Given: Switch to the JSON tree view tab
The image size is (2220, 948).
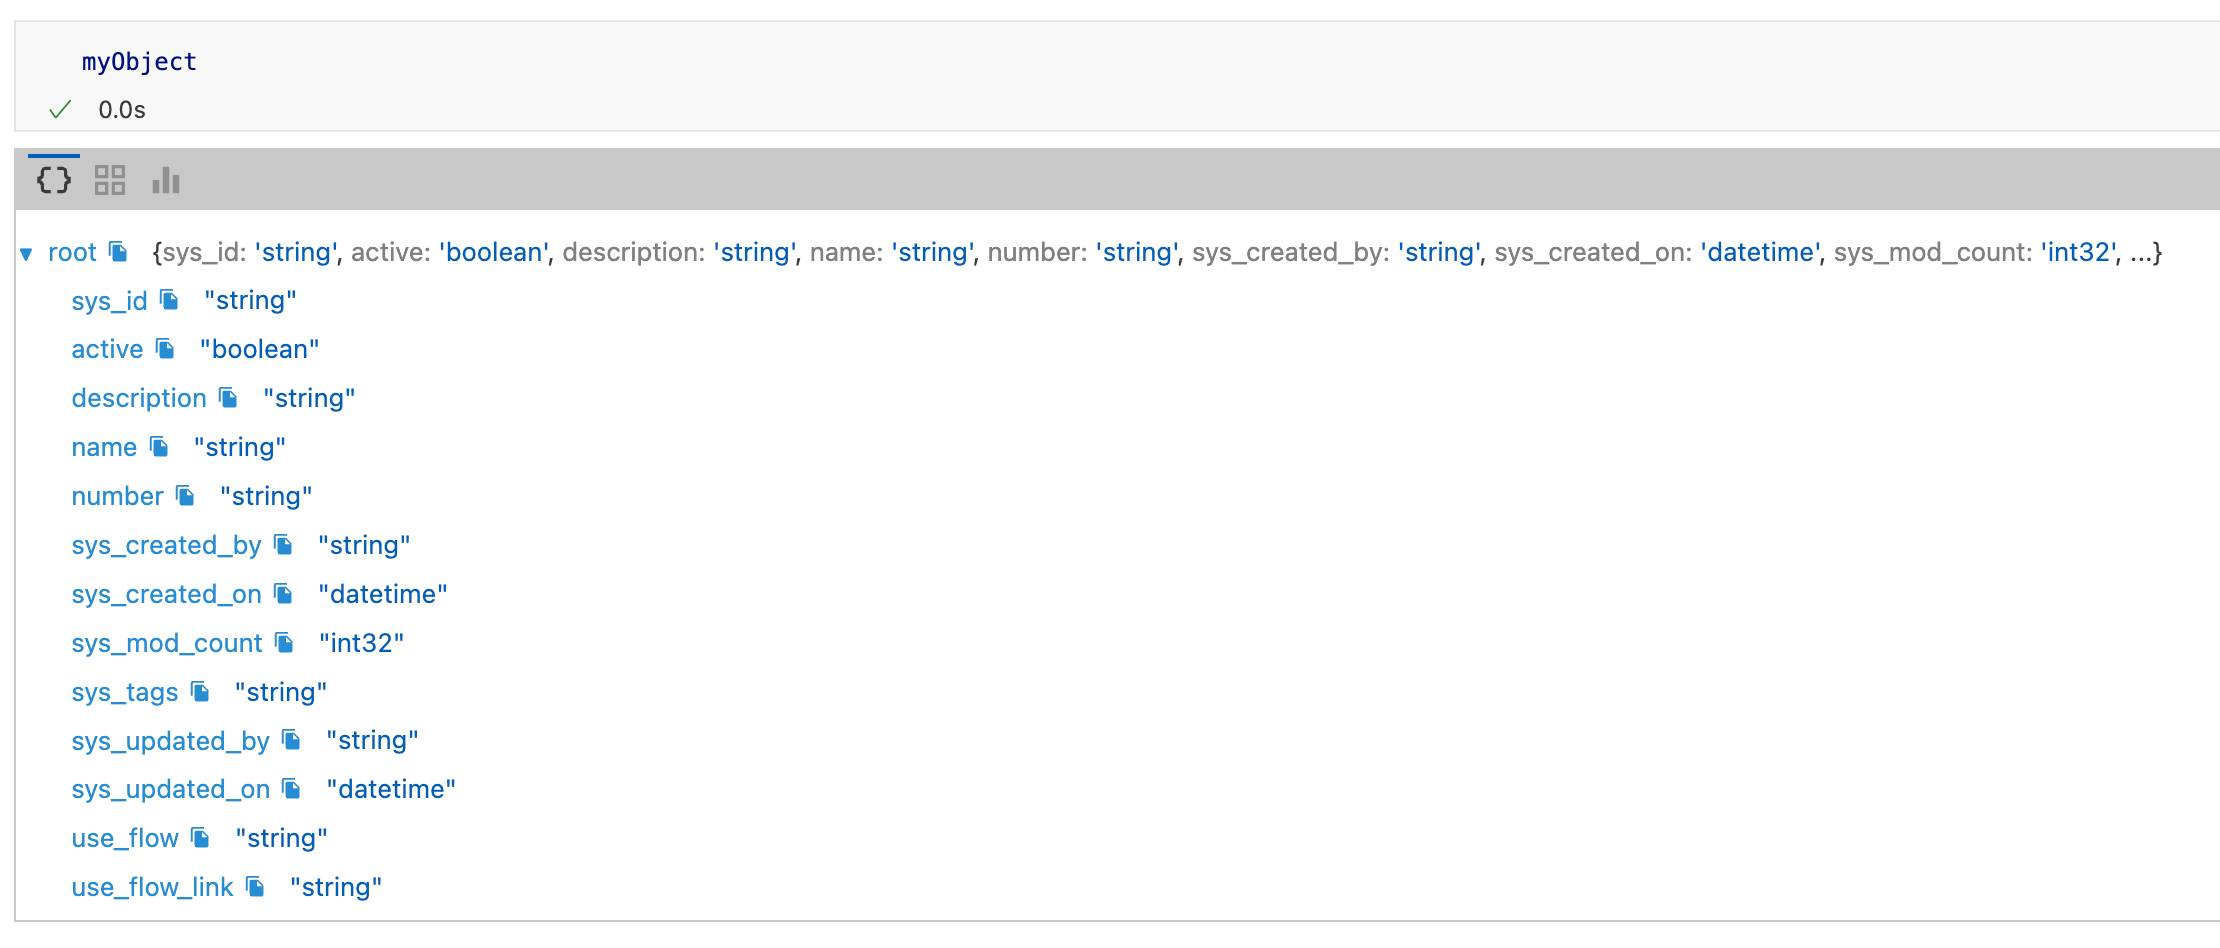Looking at the screenshot, I should (54, 180).
